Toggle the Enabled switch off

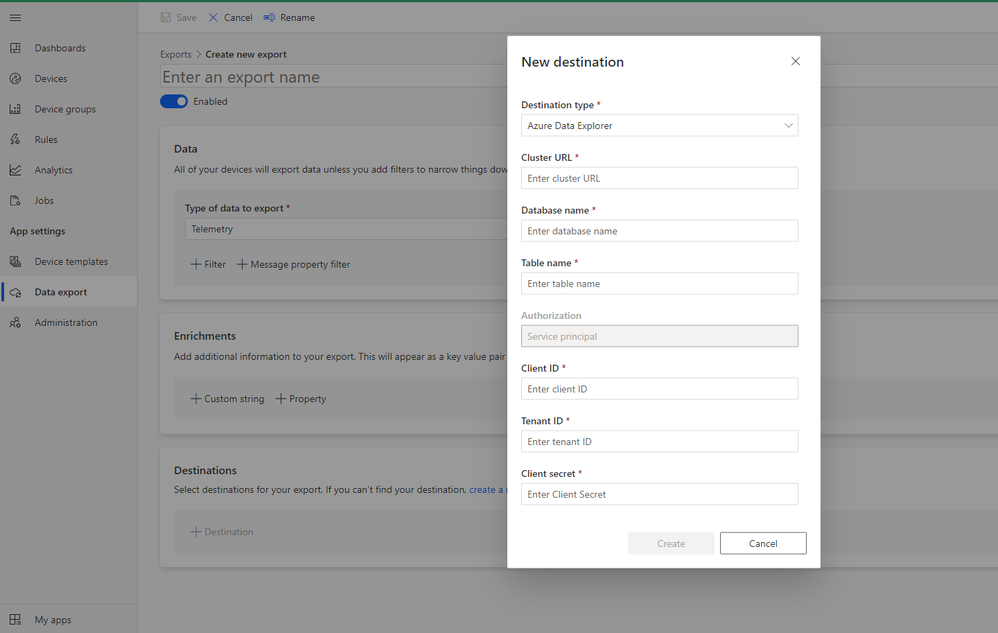tap(174, 101)
